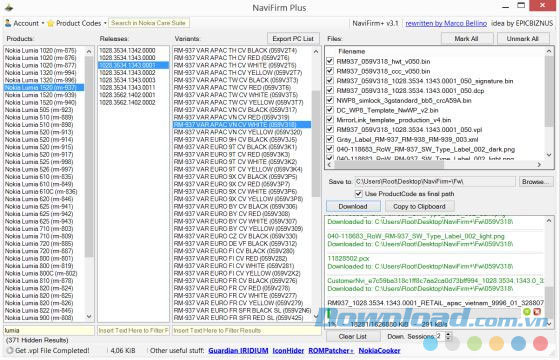
Task: Click the Search in Nokia Care Suite field
Action: (149, 23)
